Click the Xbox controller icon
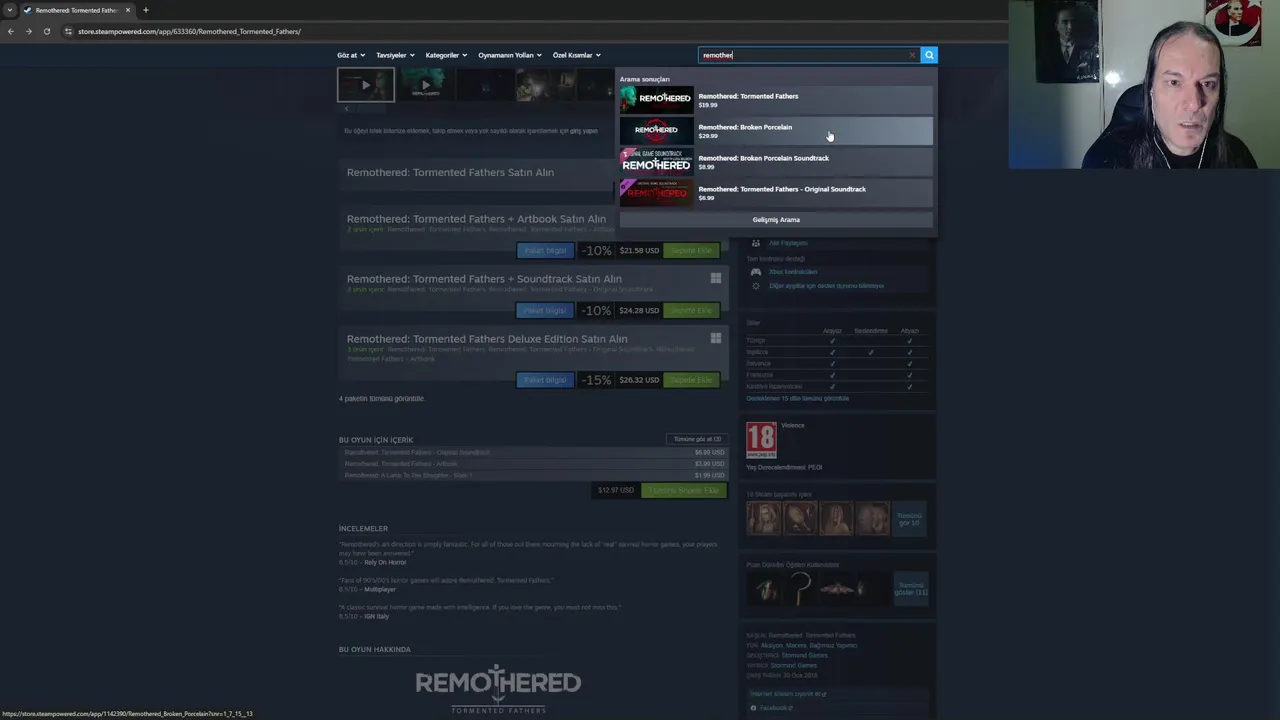1280x720 pixels. 756,272
